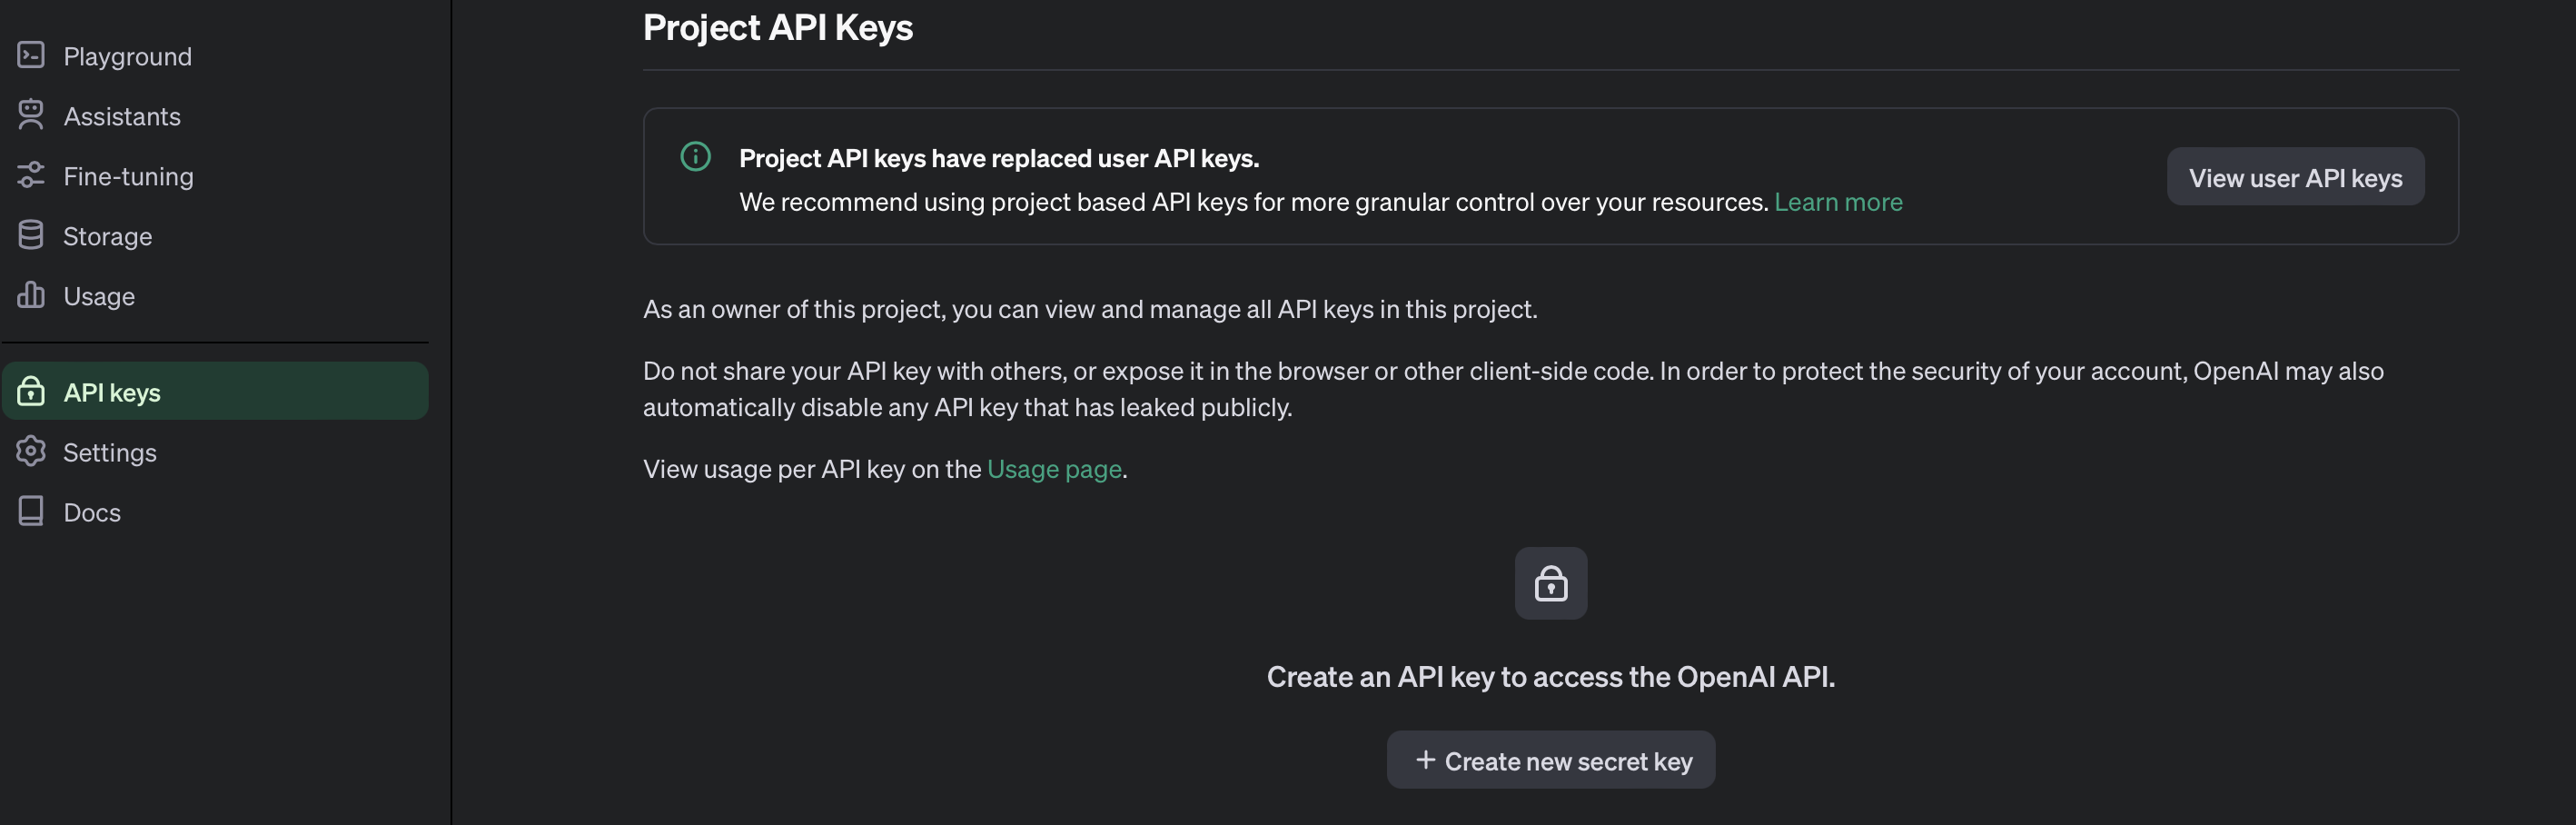Open the Usage sidebar label
The height and width of the screenshot is (825, 2576).
(x=99, y=296)
